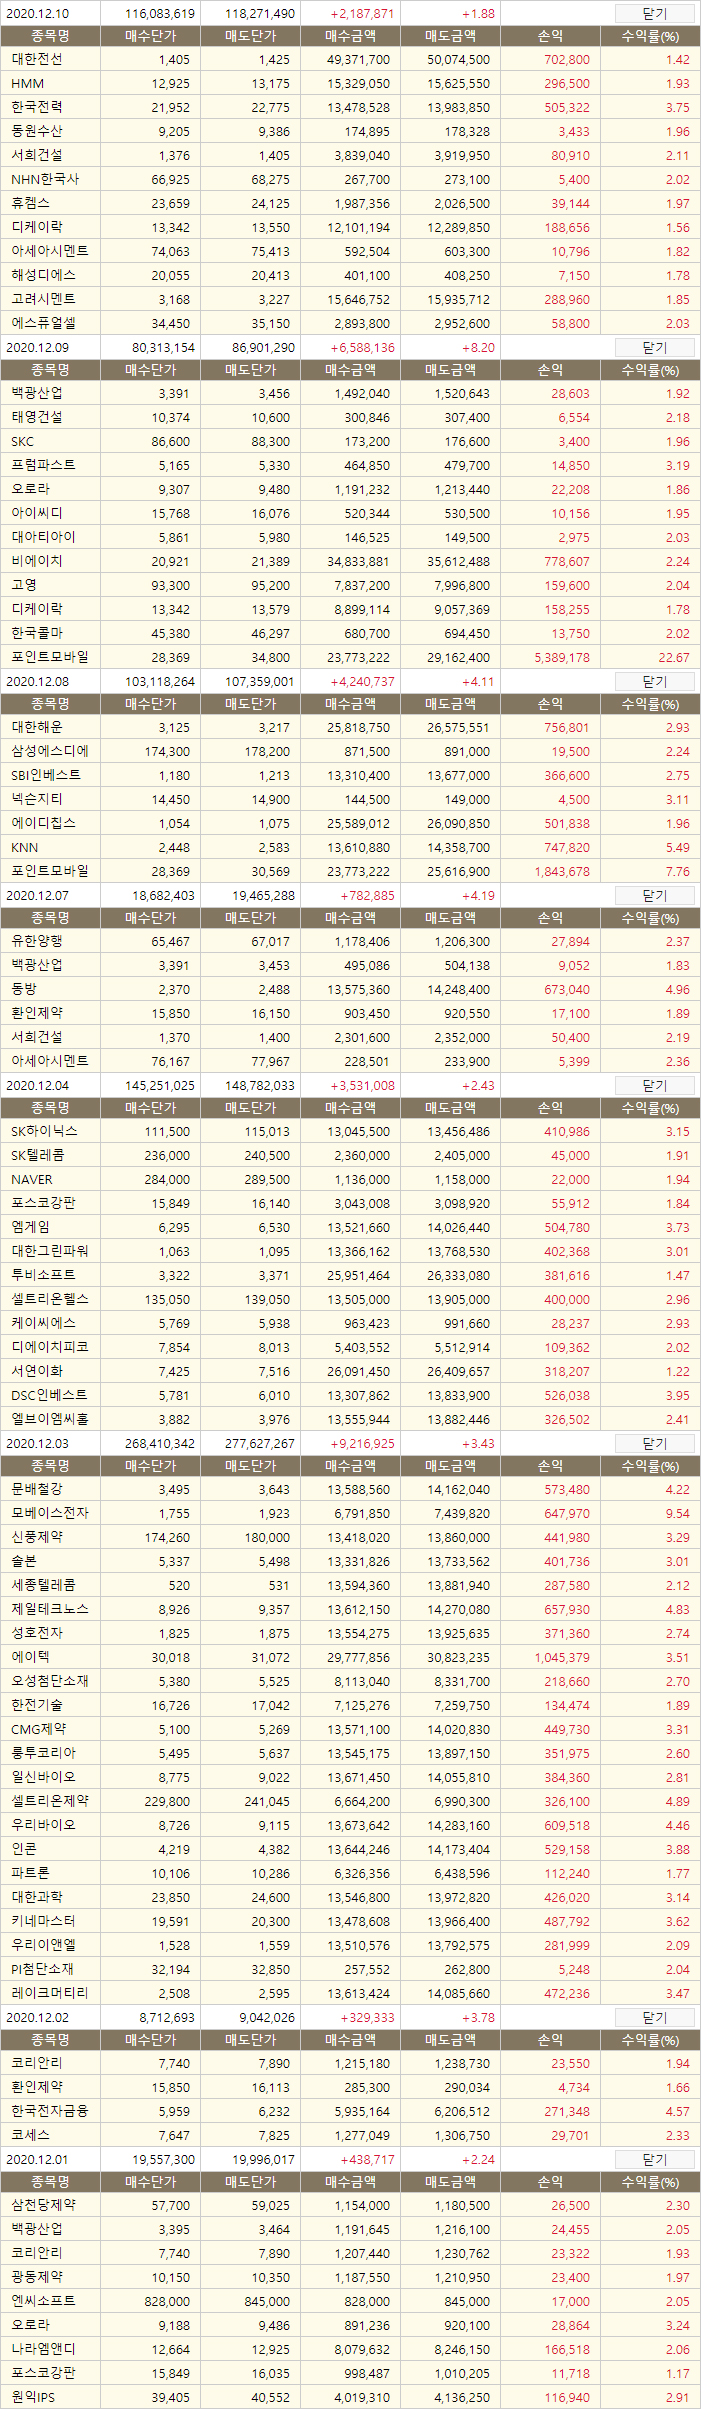This screenshot has width=701, height=2409.
Task: Select the 셀트리온헬스 stock name
Action: click(x=49, y=1299)
